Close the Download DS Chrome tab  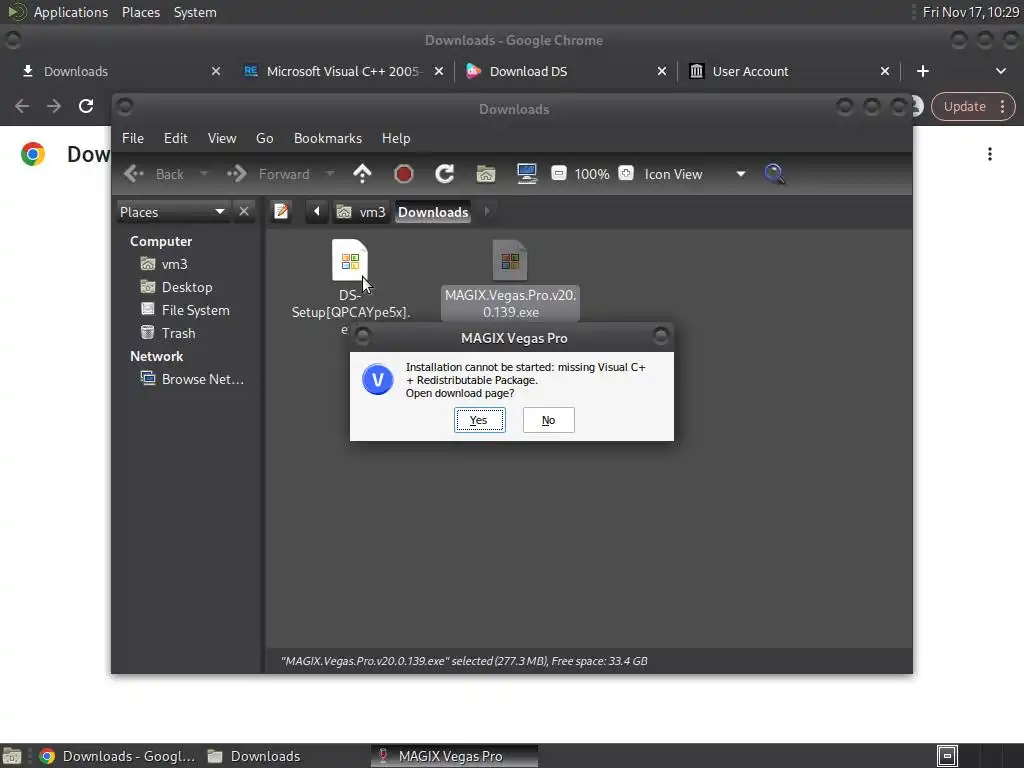[662, 71]
